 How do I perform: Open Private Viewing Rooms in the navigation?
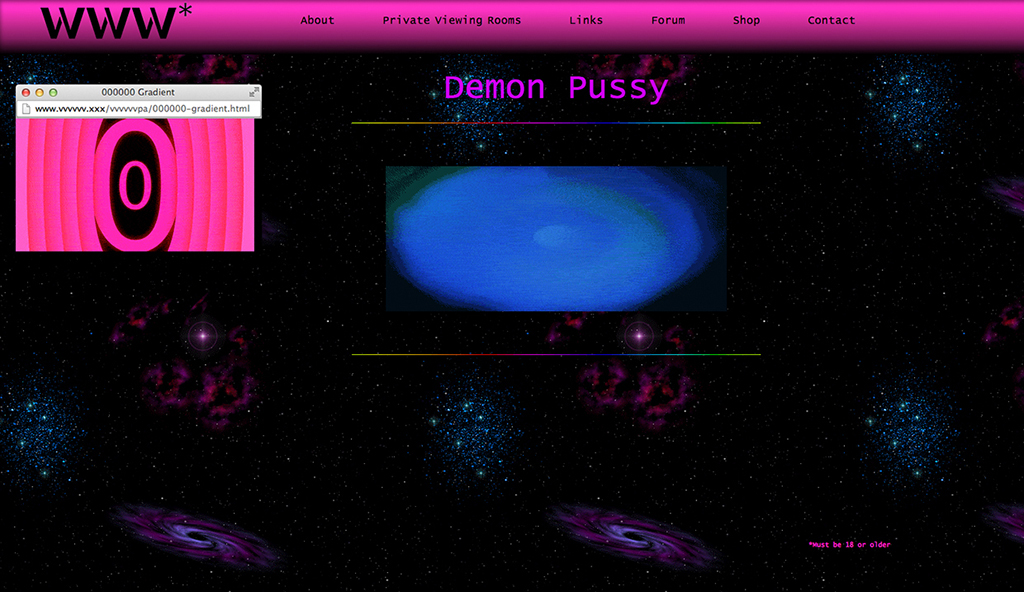(452, 20)
